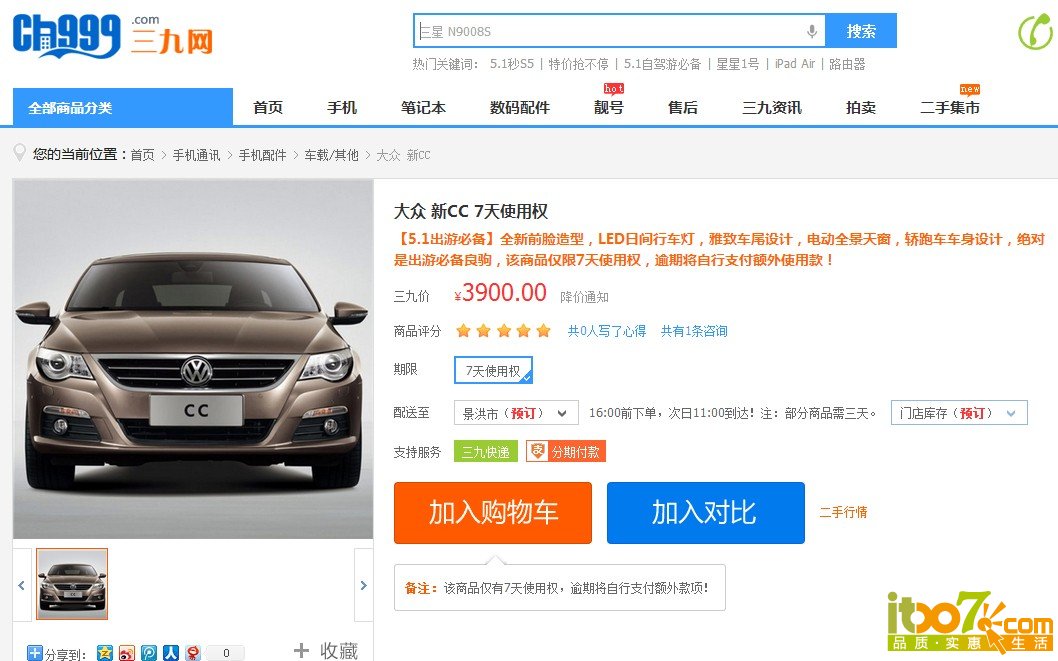Screen dimensions: 1058x661
Task: Click the 三九快递 delivery badge
Action: point(486,451)
